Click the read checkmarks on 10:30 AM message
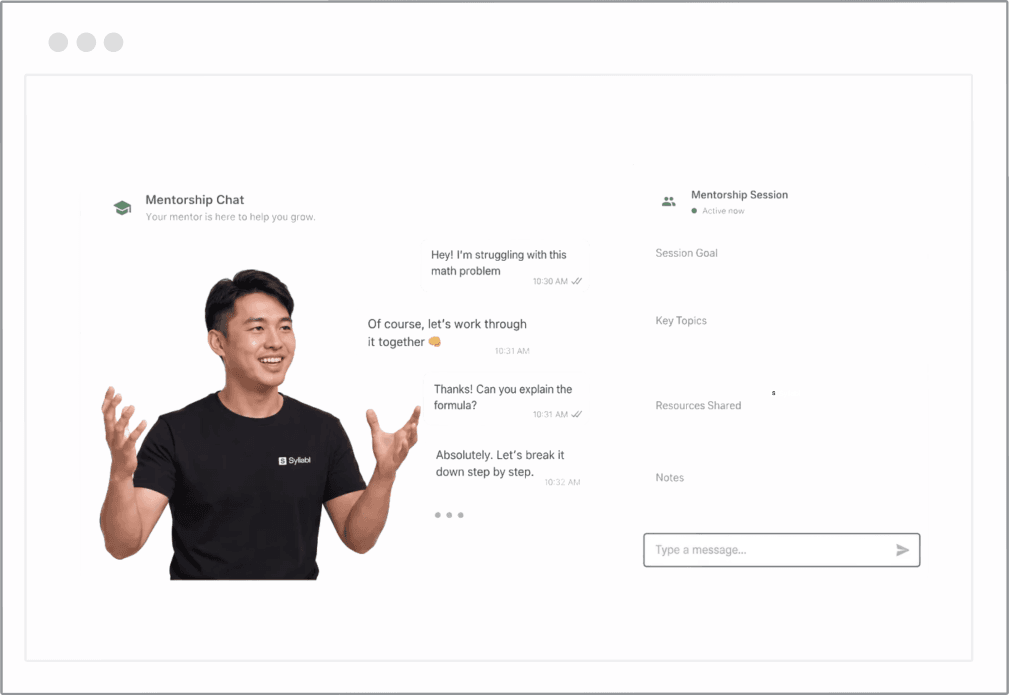Viewport: 1009px width, 695px height. point(577,281)
